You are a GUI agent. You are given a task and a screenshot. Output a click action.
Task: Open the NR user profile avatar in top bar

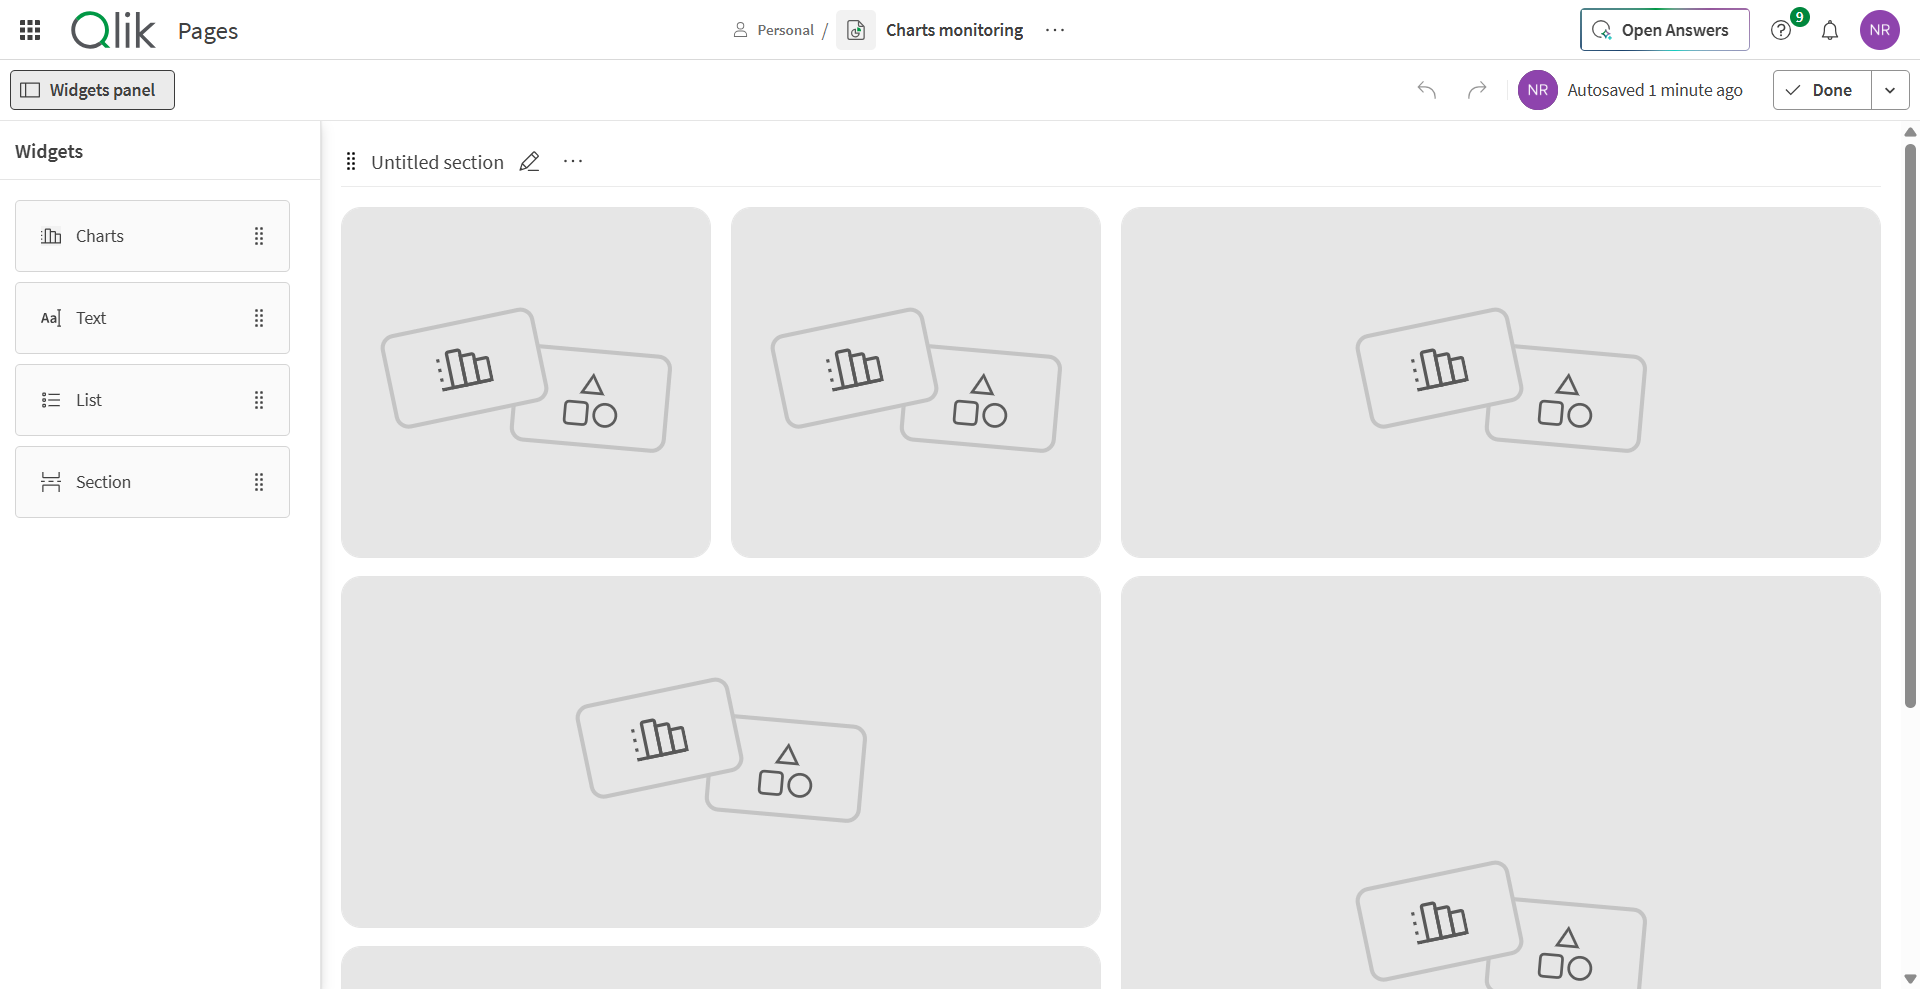[x=1880, y=30]
